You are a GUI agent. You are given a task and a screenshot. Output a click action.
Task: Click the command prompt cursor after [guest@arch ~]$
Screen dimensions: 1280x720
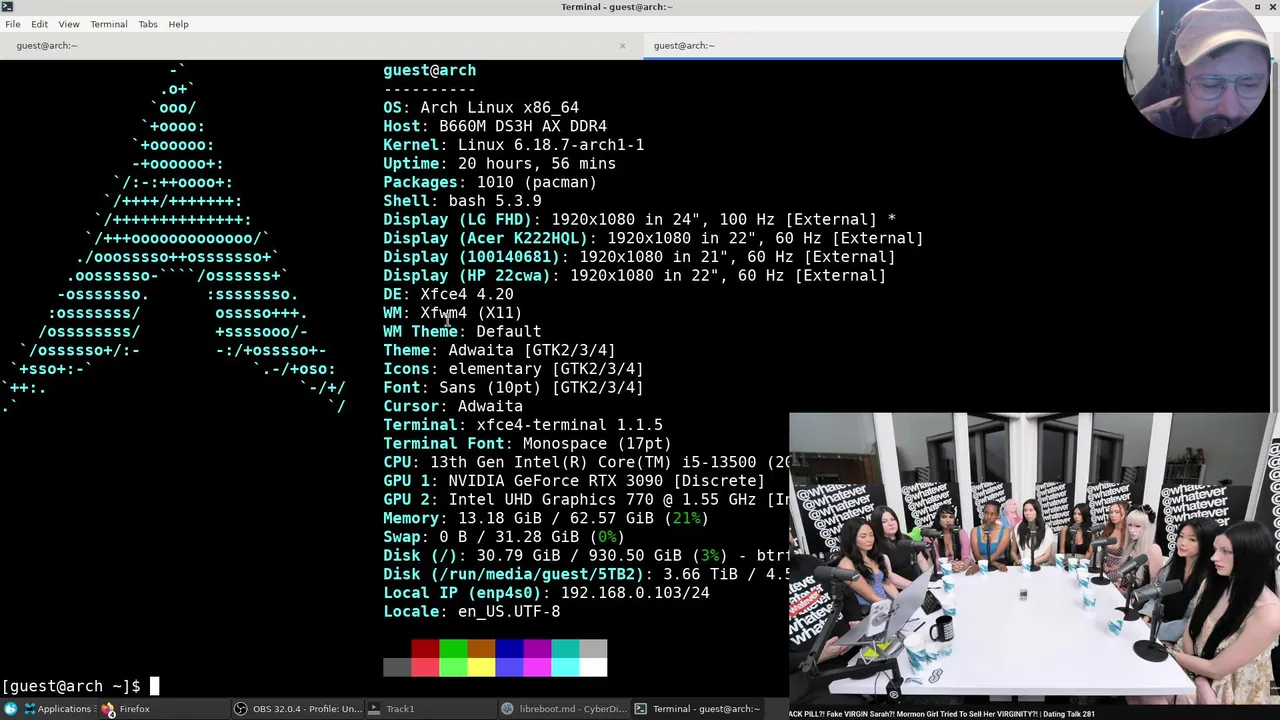[154, 686]
